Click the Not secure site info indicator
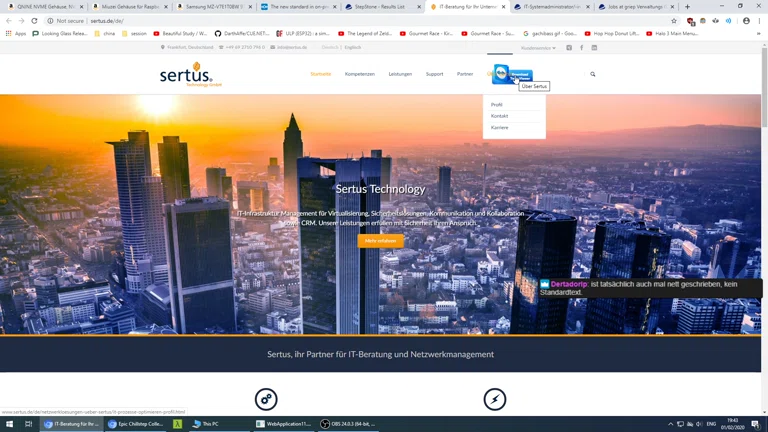 [66, 21]
